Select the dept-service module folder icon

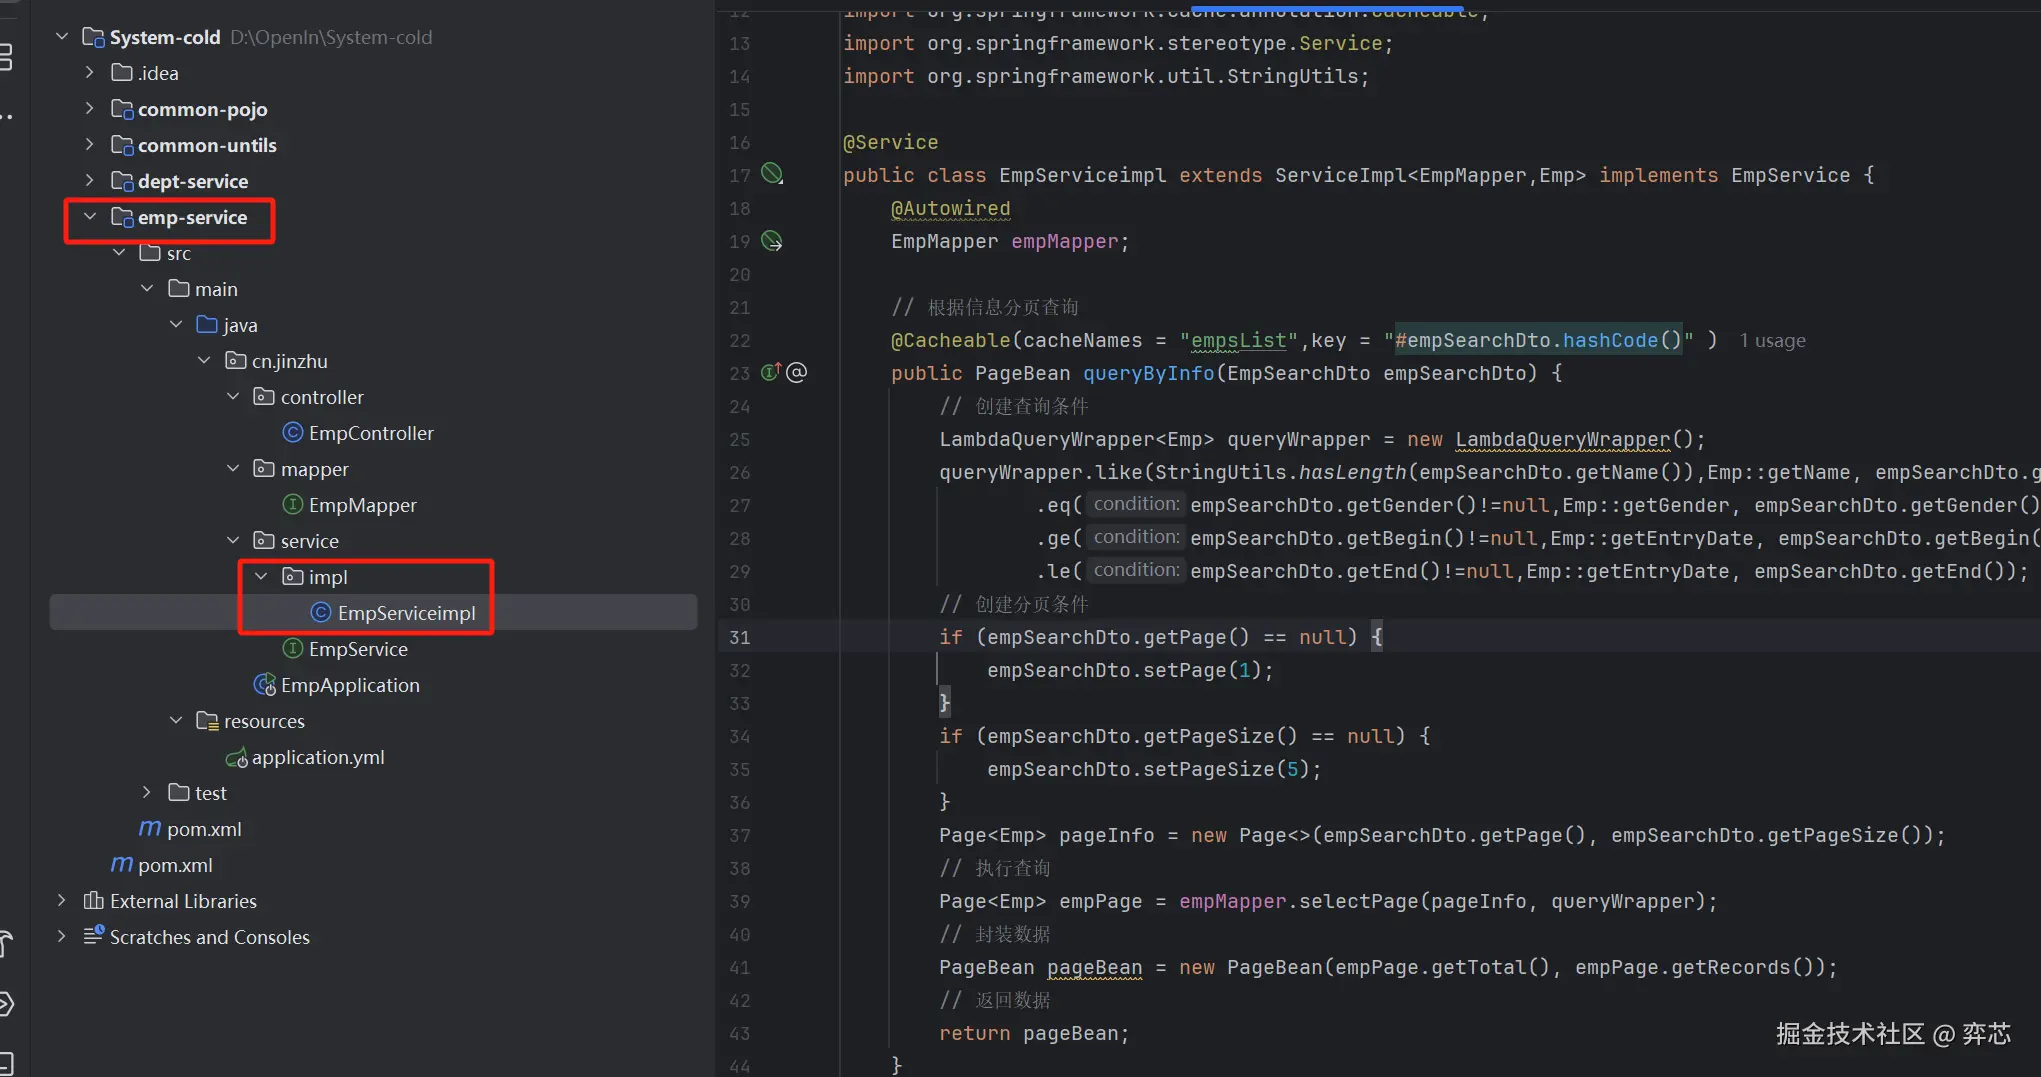tap(122, 181)
